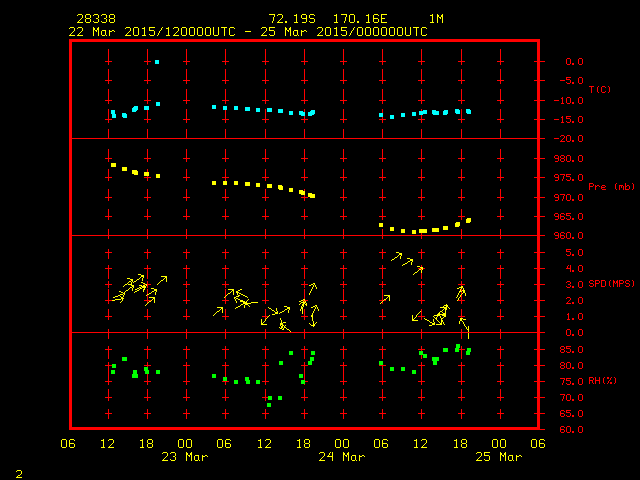Select the -15.0 temperature axis value
The height and width of the screenshot is (480, 640).
coord(569,120)
